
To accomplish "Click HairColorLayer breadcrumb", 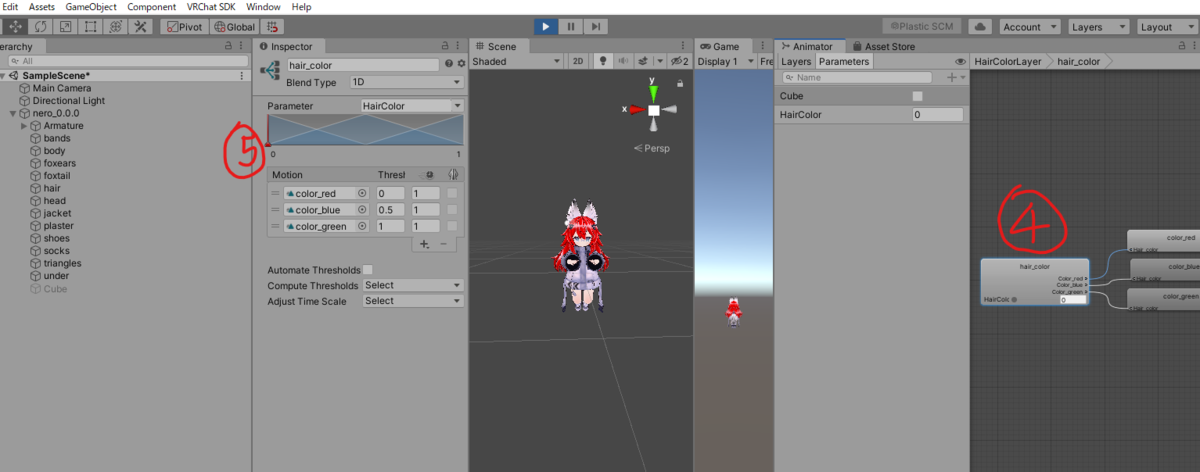I will tap(1008, 61).
